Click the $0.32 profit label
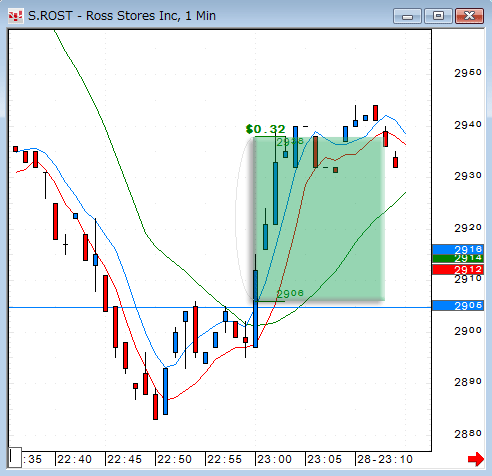Image resolution: width=492 pixels, height=476 pixels. pos(265,129)
